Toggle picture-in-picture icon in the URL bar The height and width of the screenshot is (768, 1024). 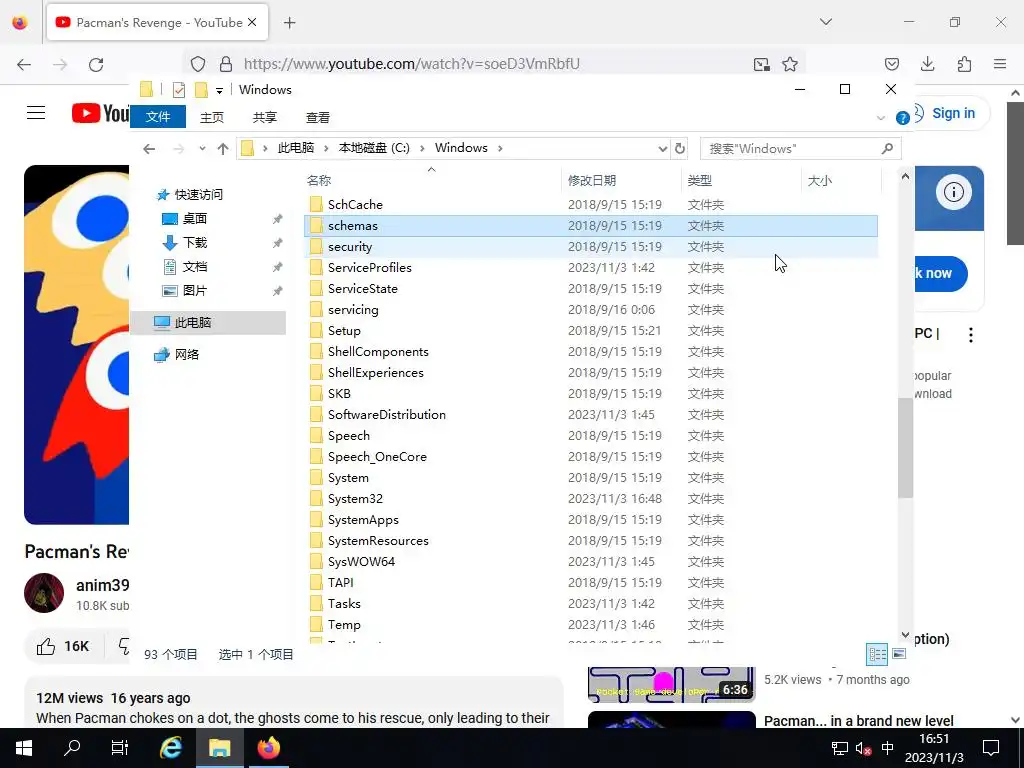(761, 64)
